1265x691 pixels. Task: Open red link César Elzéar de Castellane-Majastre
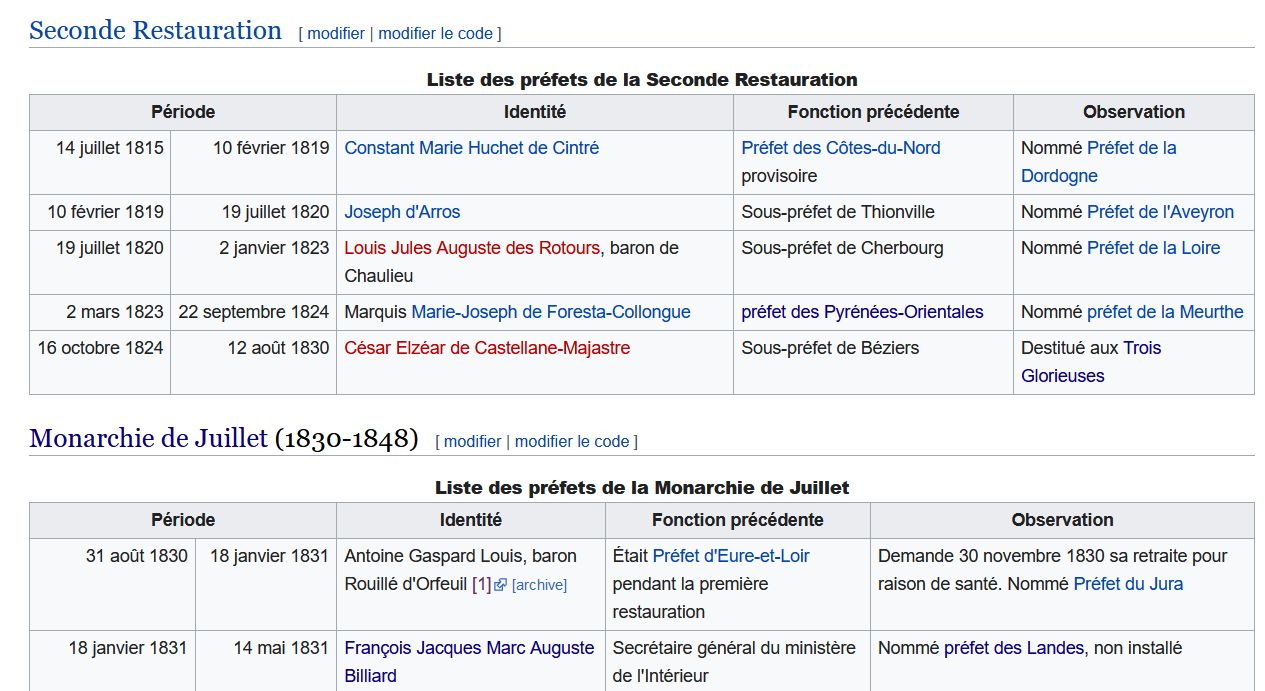(x=487, y=348)
